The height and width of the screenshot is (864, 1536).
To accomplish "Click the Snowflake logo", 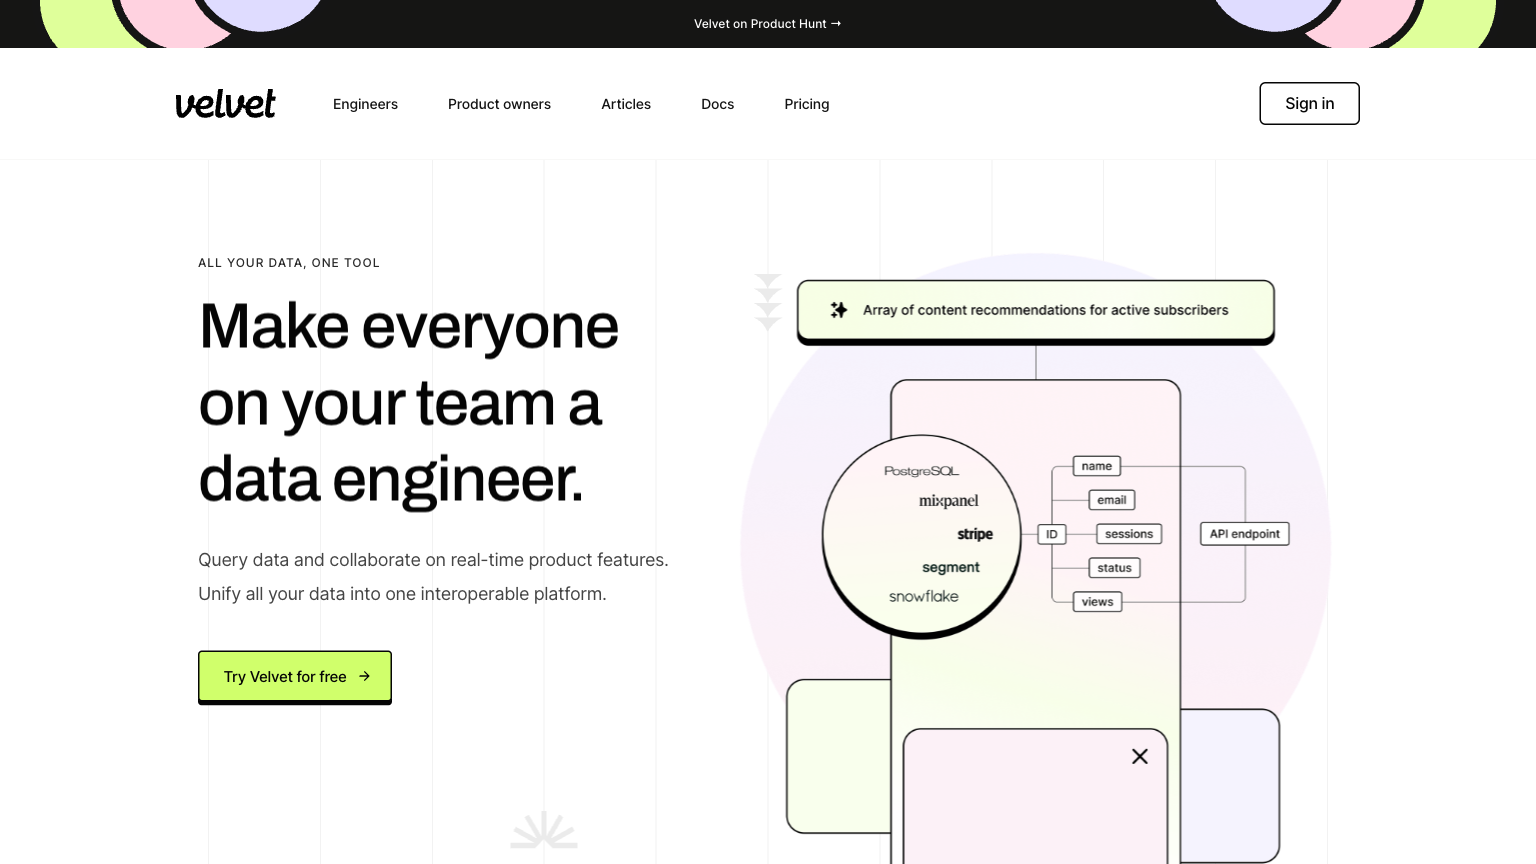I will coord(923,596).
